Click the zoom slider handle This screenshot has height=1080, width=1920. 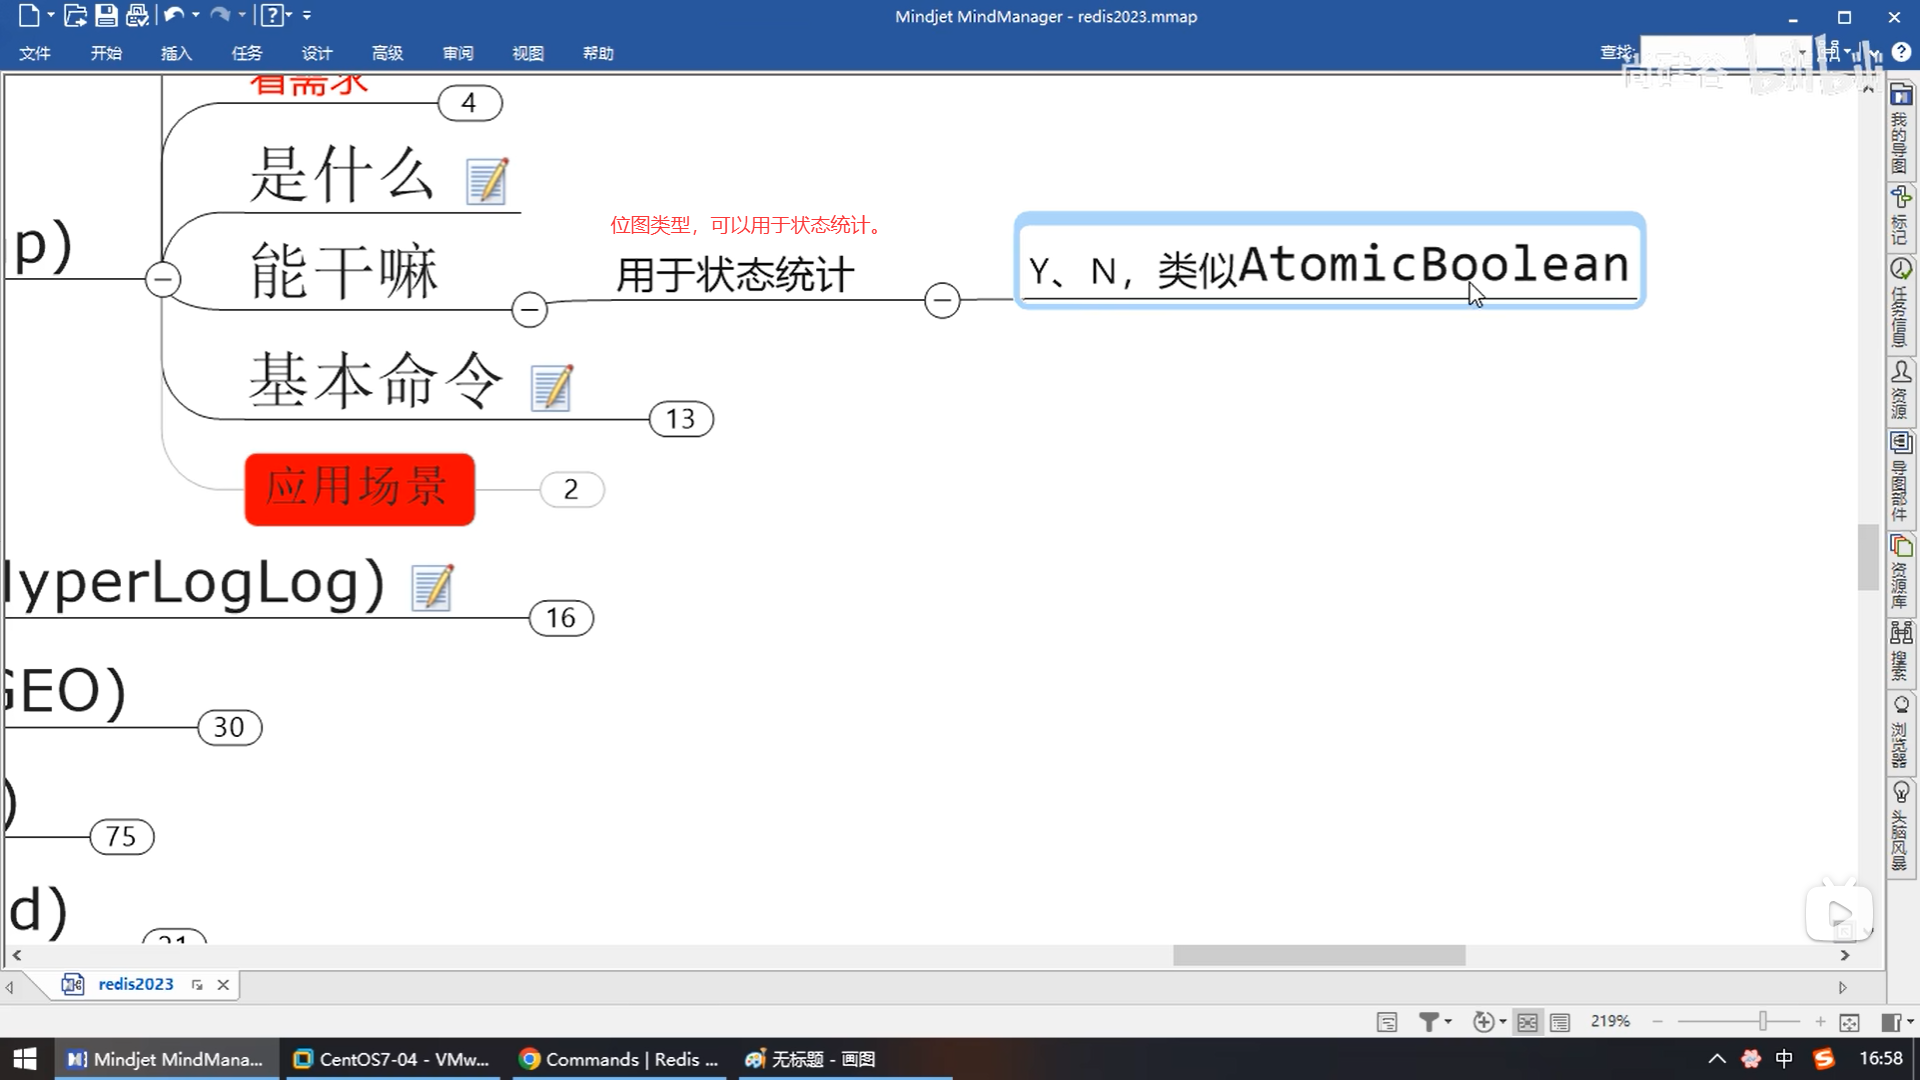(1763, 1021)
